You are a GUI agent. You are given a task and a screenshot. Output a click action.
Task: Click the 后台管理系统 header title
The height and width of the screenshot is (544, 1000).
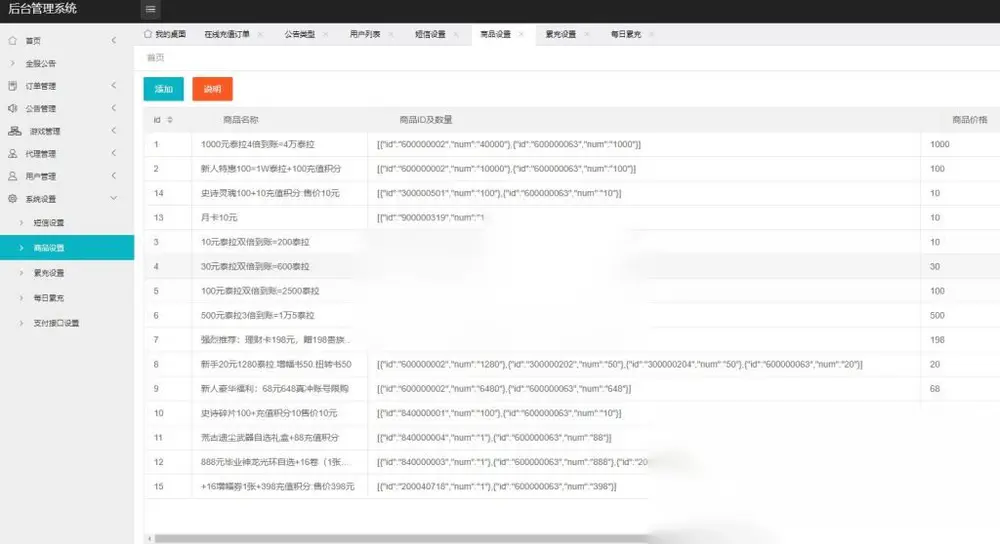pos(42,9)
